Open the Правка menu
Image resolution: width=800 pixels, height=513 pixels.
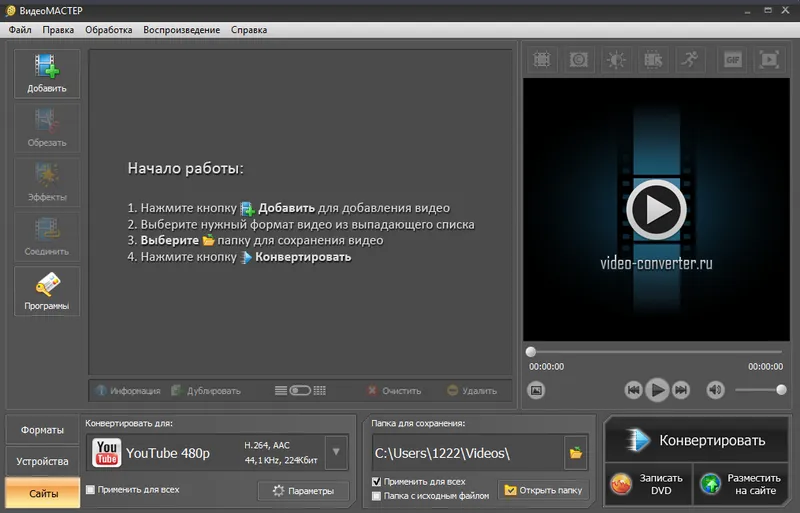tap(58, 30)
